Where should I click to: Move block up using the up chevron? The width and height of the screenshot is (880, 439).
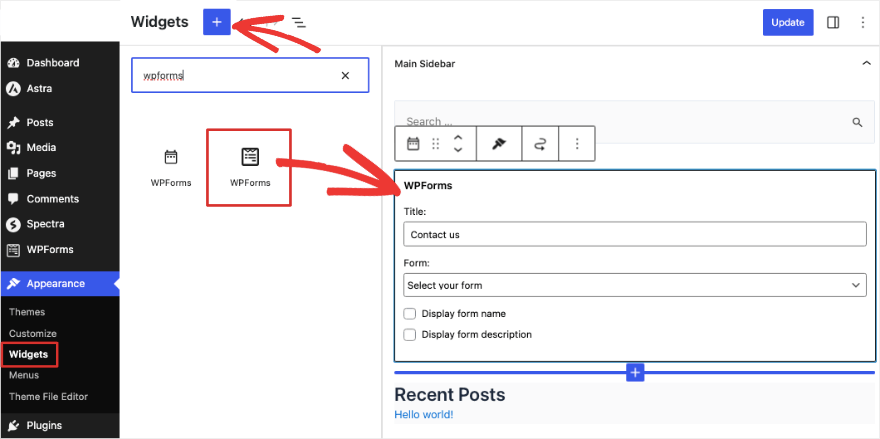coord(458,138)
